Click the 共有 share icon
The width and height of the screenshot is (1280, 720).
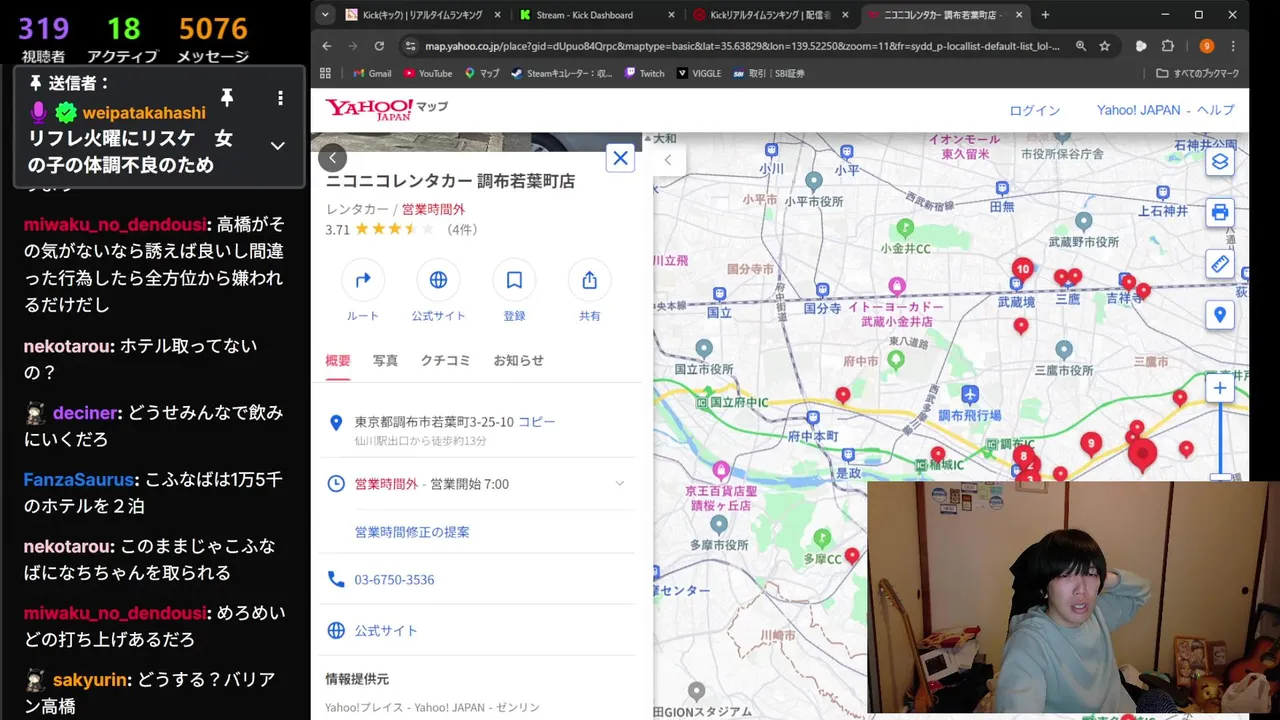(x=590, y=280)
